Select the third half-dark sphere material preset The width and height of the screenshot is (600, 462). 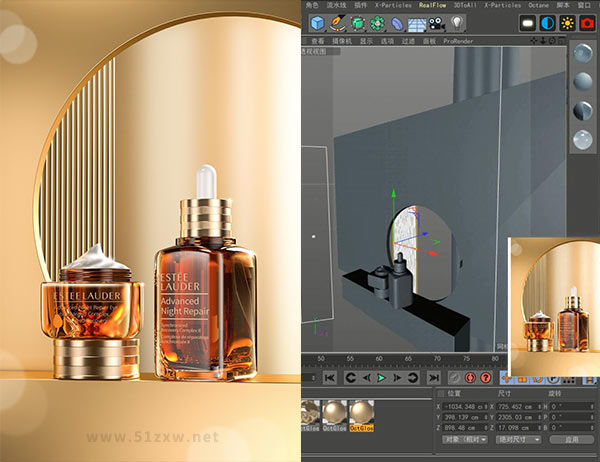pyautogui.click(x=583, y=110)
